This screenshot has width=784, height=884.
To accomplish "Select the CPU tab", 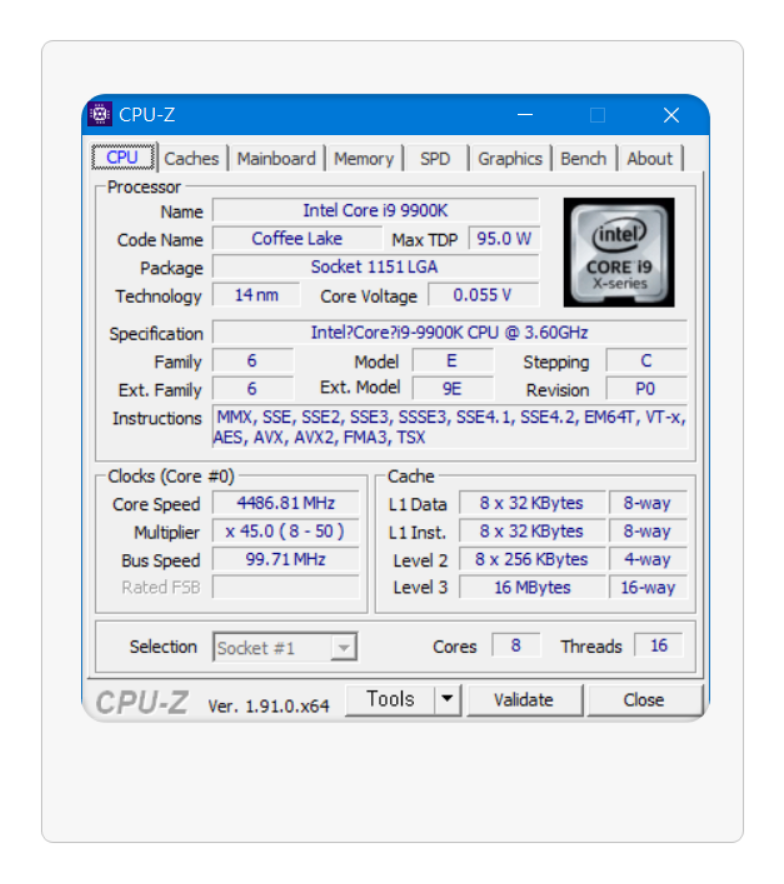I will coord(122,157).
